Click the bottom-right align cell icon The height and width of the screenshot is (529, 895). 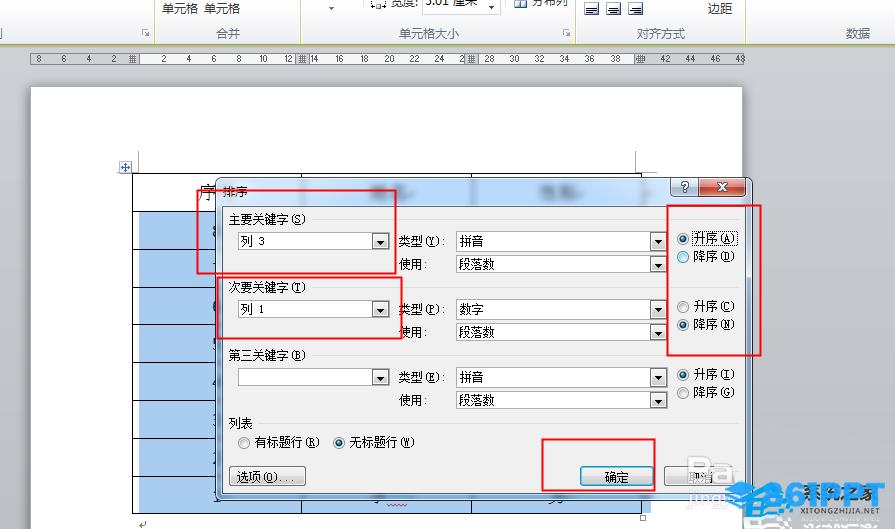635,9
